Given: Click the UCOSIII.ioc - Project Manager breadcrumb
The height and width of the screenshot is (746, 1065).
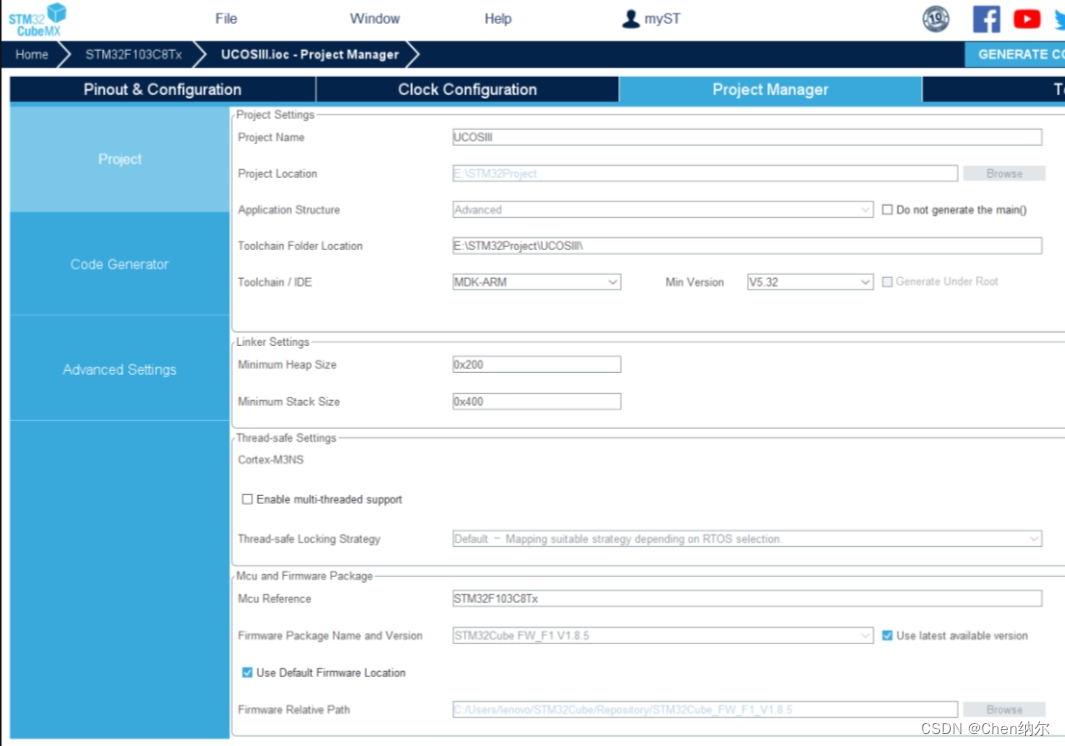Looking at the screenshot, I should [310, 54].
